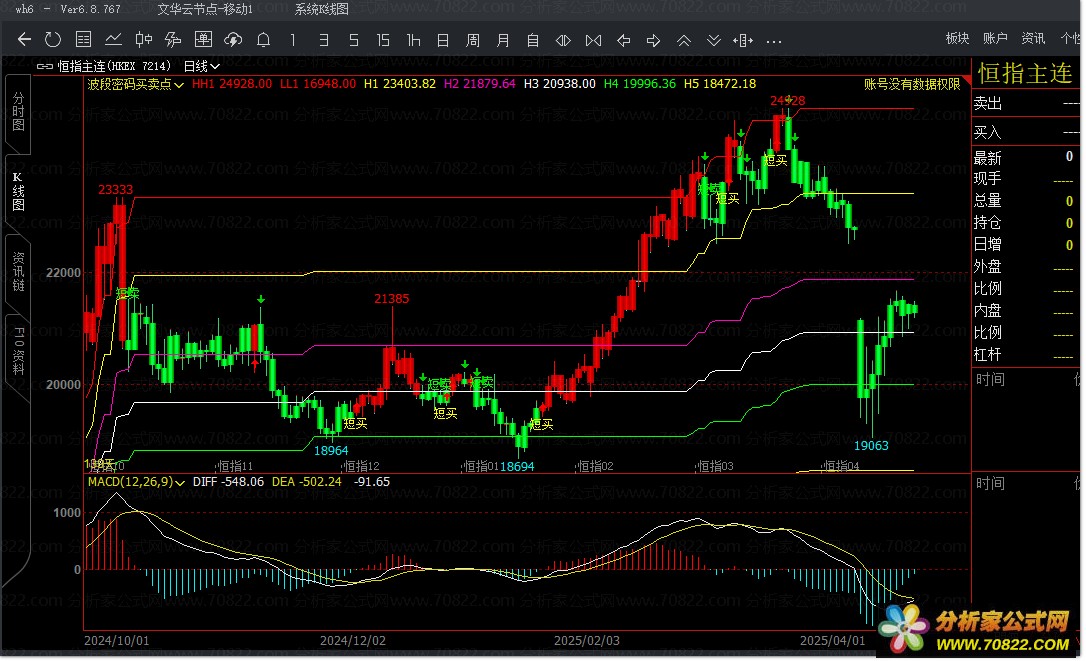This screenshot has height=661, width=1086.
Task: Click the double up chevron icon
Action: coord(684,40)
